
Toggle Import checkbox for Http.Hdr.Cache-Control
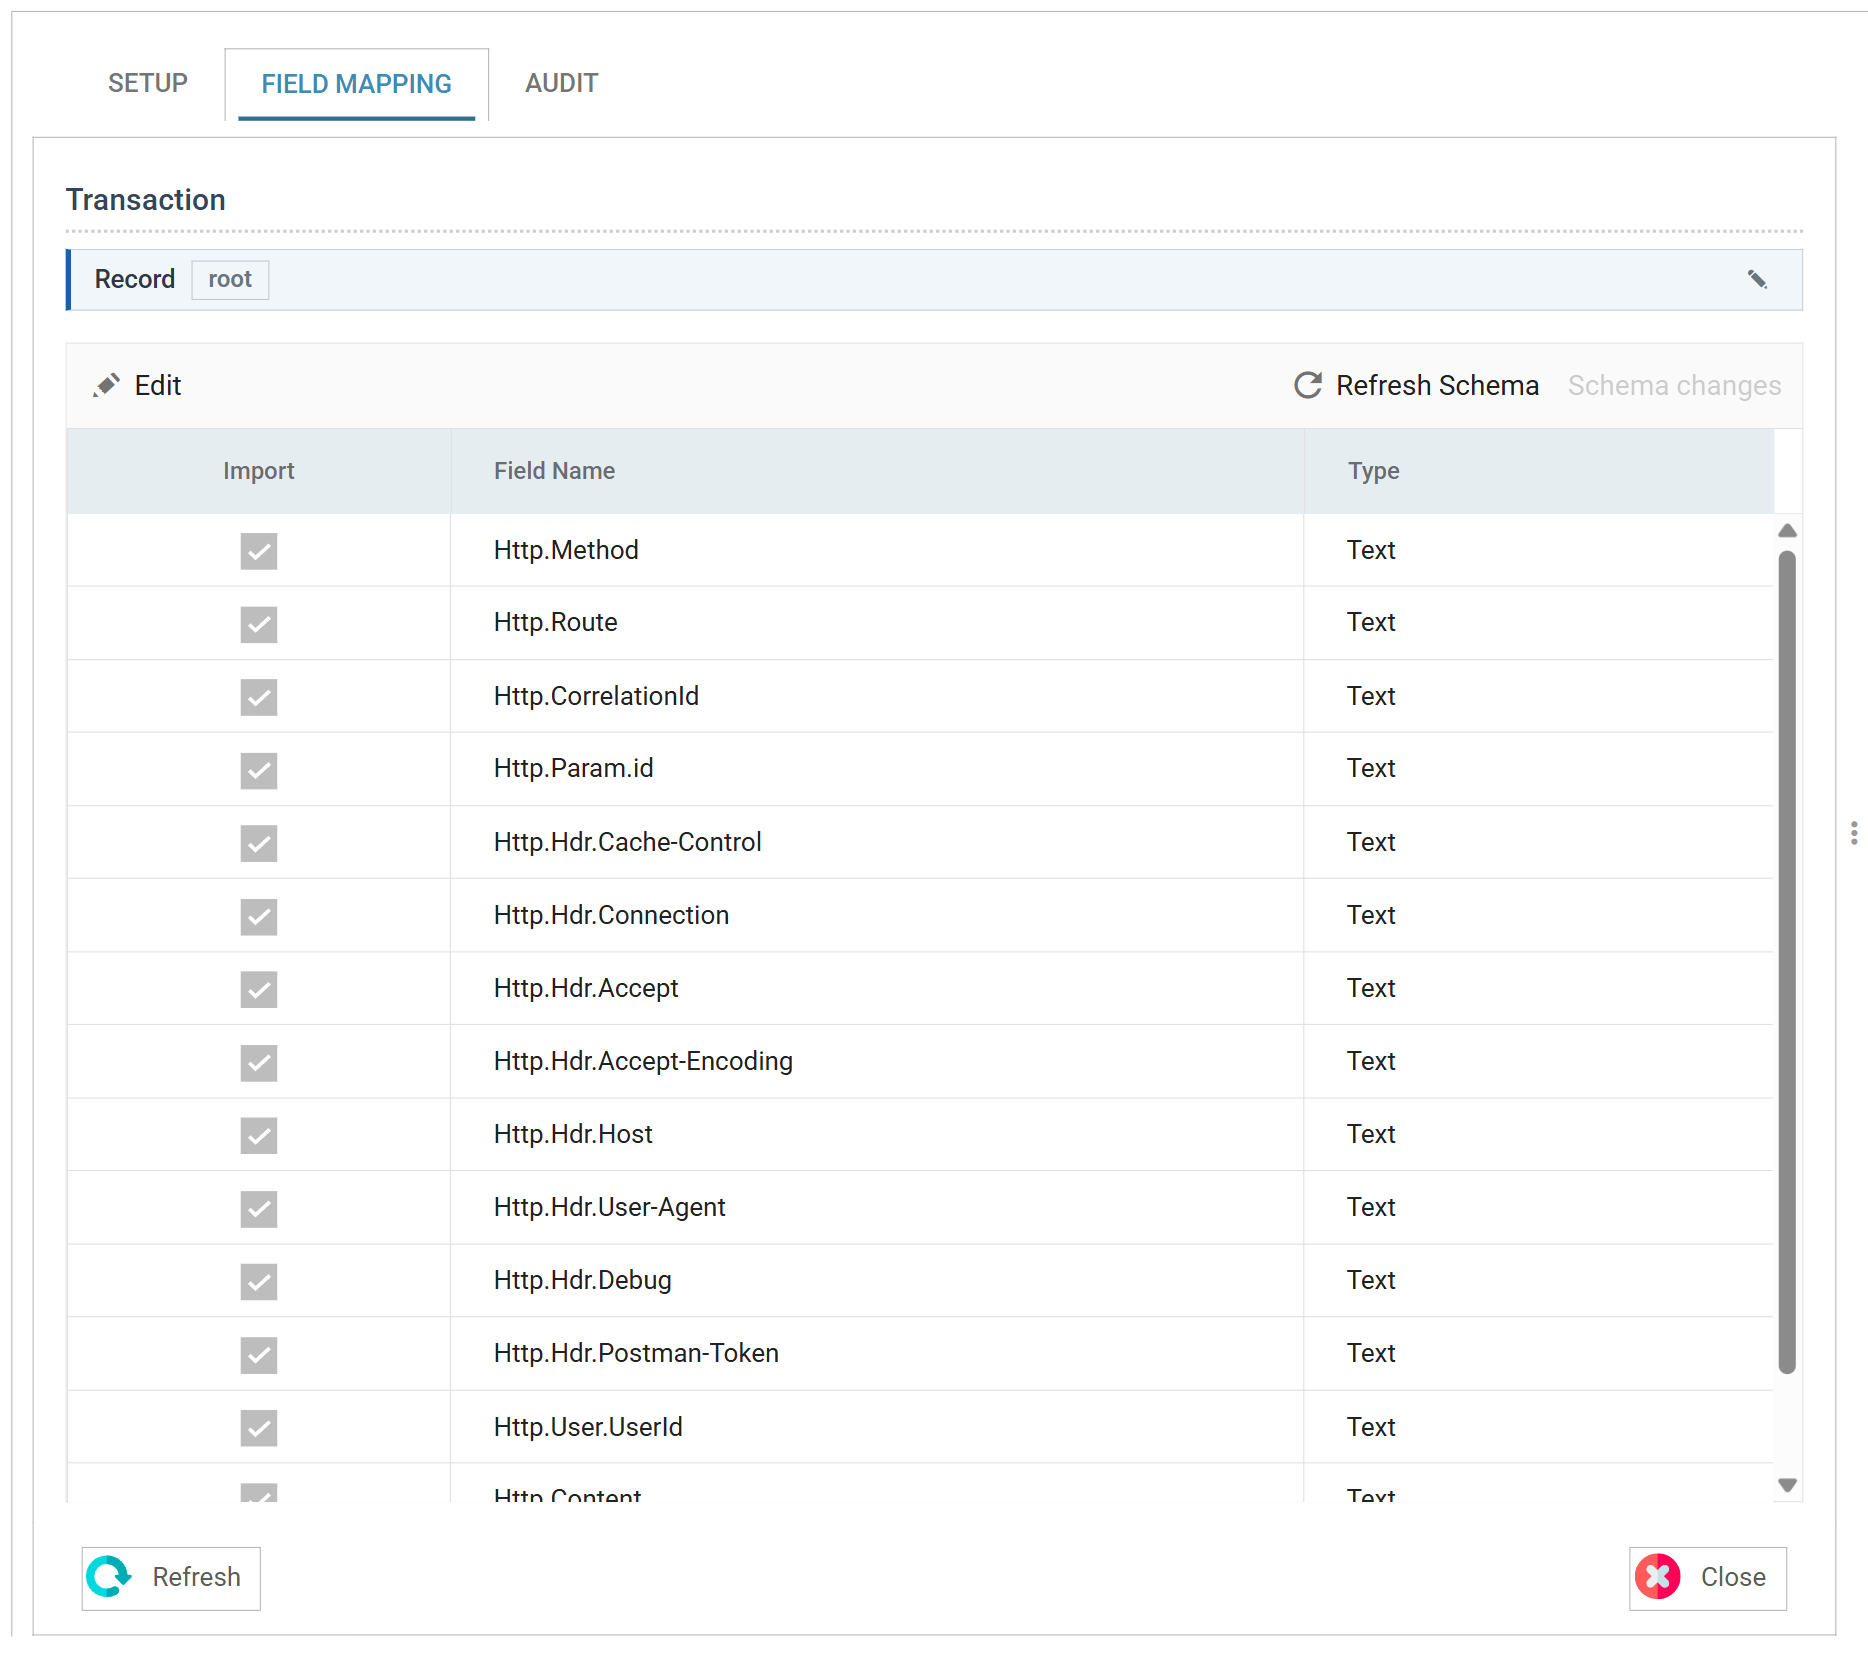click(x=259, y=843)
